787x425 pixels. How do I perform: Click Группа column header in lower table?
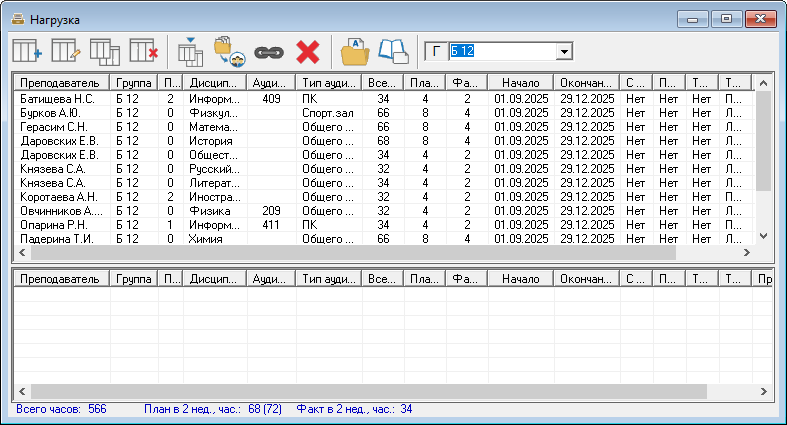(x=134, y=280)
